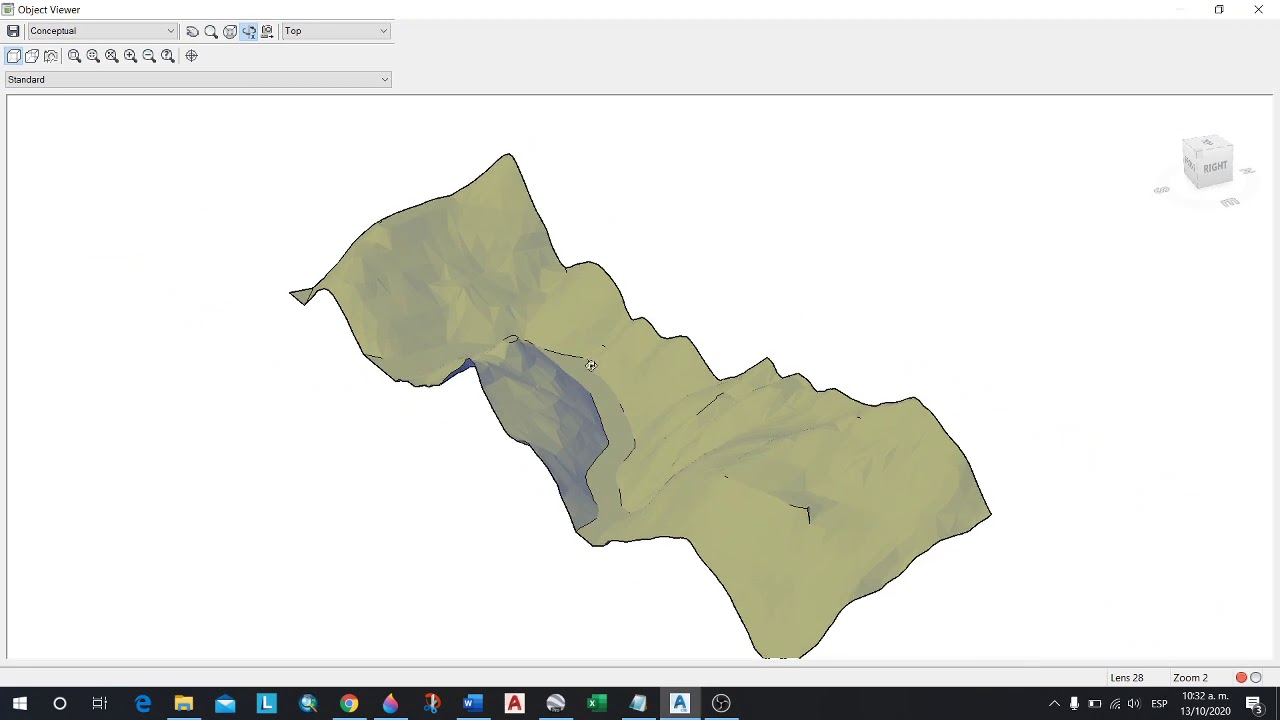Click the Lens 28 status text
The width and height of the screenshot is (1280, 720).
[x=1126, y=678]
